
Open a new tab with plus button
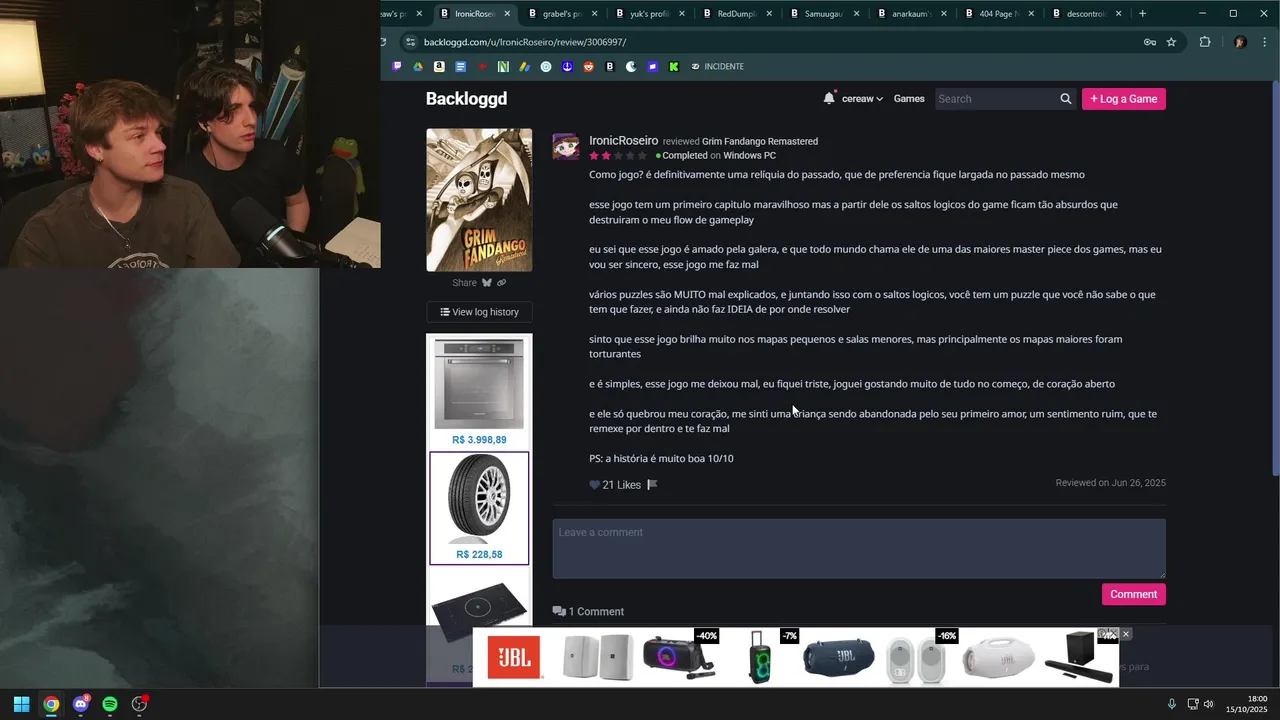click(x=1143, y=14)
